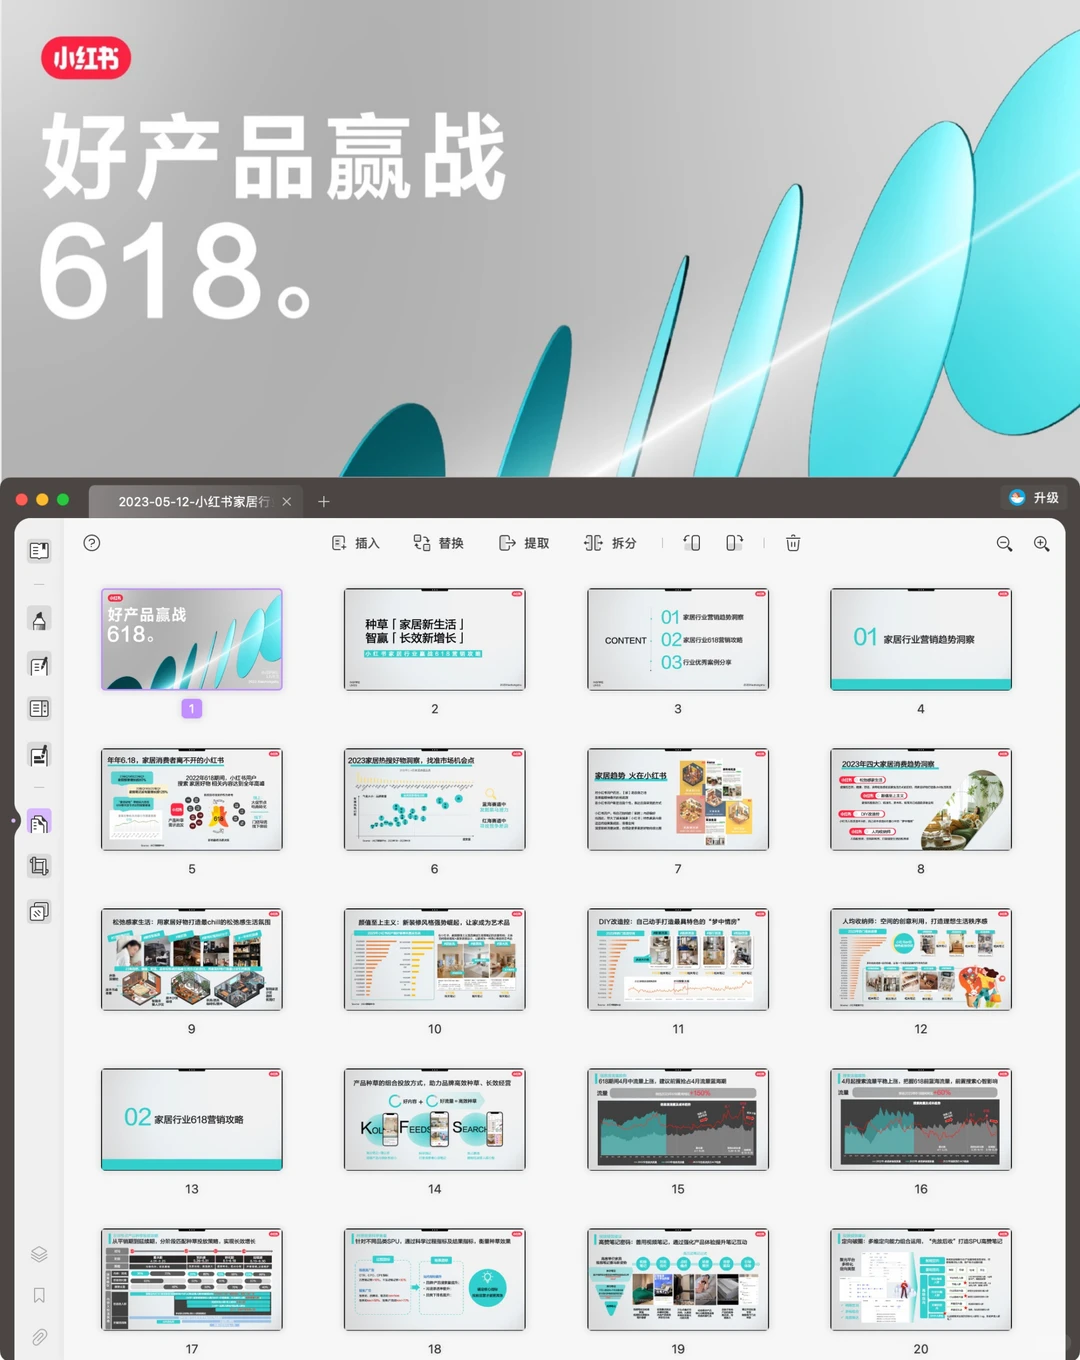This screenshot has height=1360, width=1080.
Task: Switch to the 2023-05-12-小红书家居行 tab
Action: (194, 502)
